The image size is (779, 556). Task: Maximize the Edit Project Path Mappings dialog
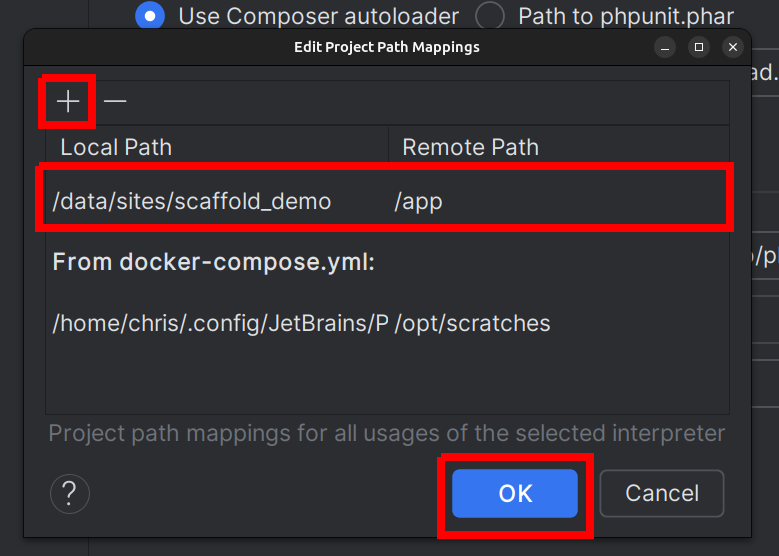pos(699,47)
